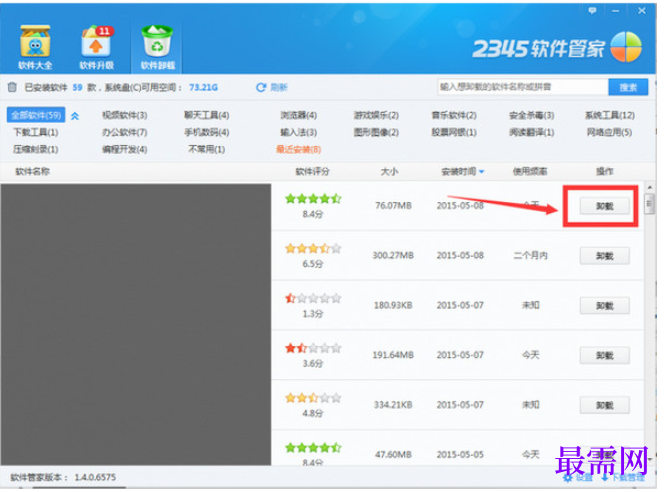This screenshot has height=492, width=667.
Task: Click the 软件名称 column header
Action: pos(32,171)
